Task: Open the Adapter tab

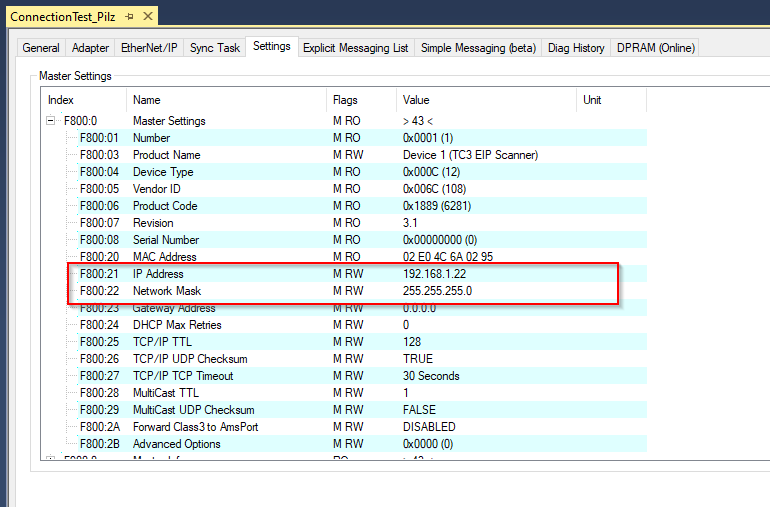Action: [x=90, y=48]
